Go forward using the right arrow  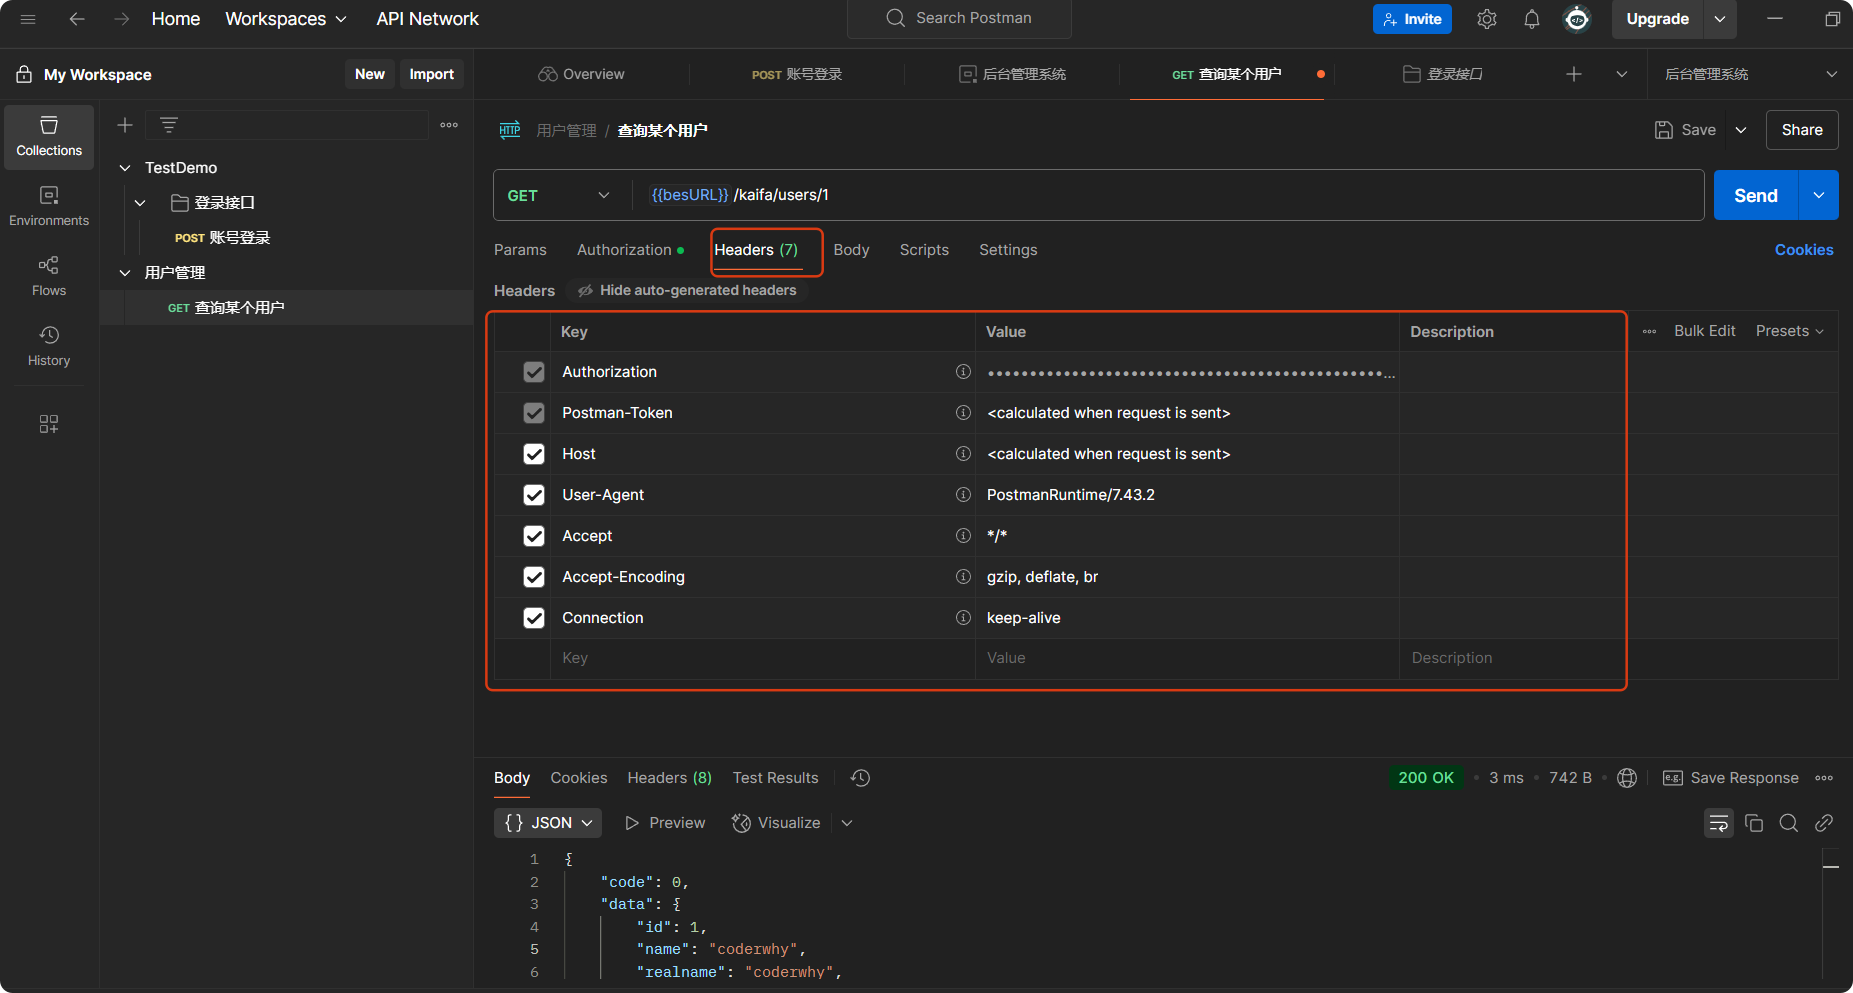(121, 19)
